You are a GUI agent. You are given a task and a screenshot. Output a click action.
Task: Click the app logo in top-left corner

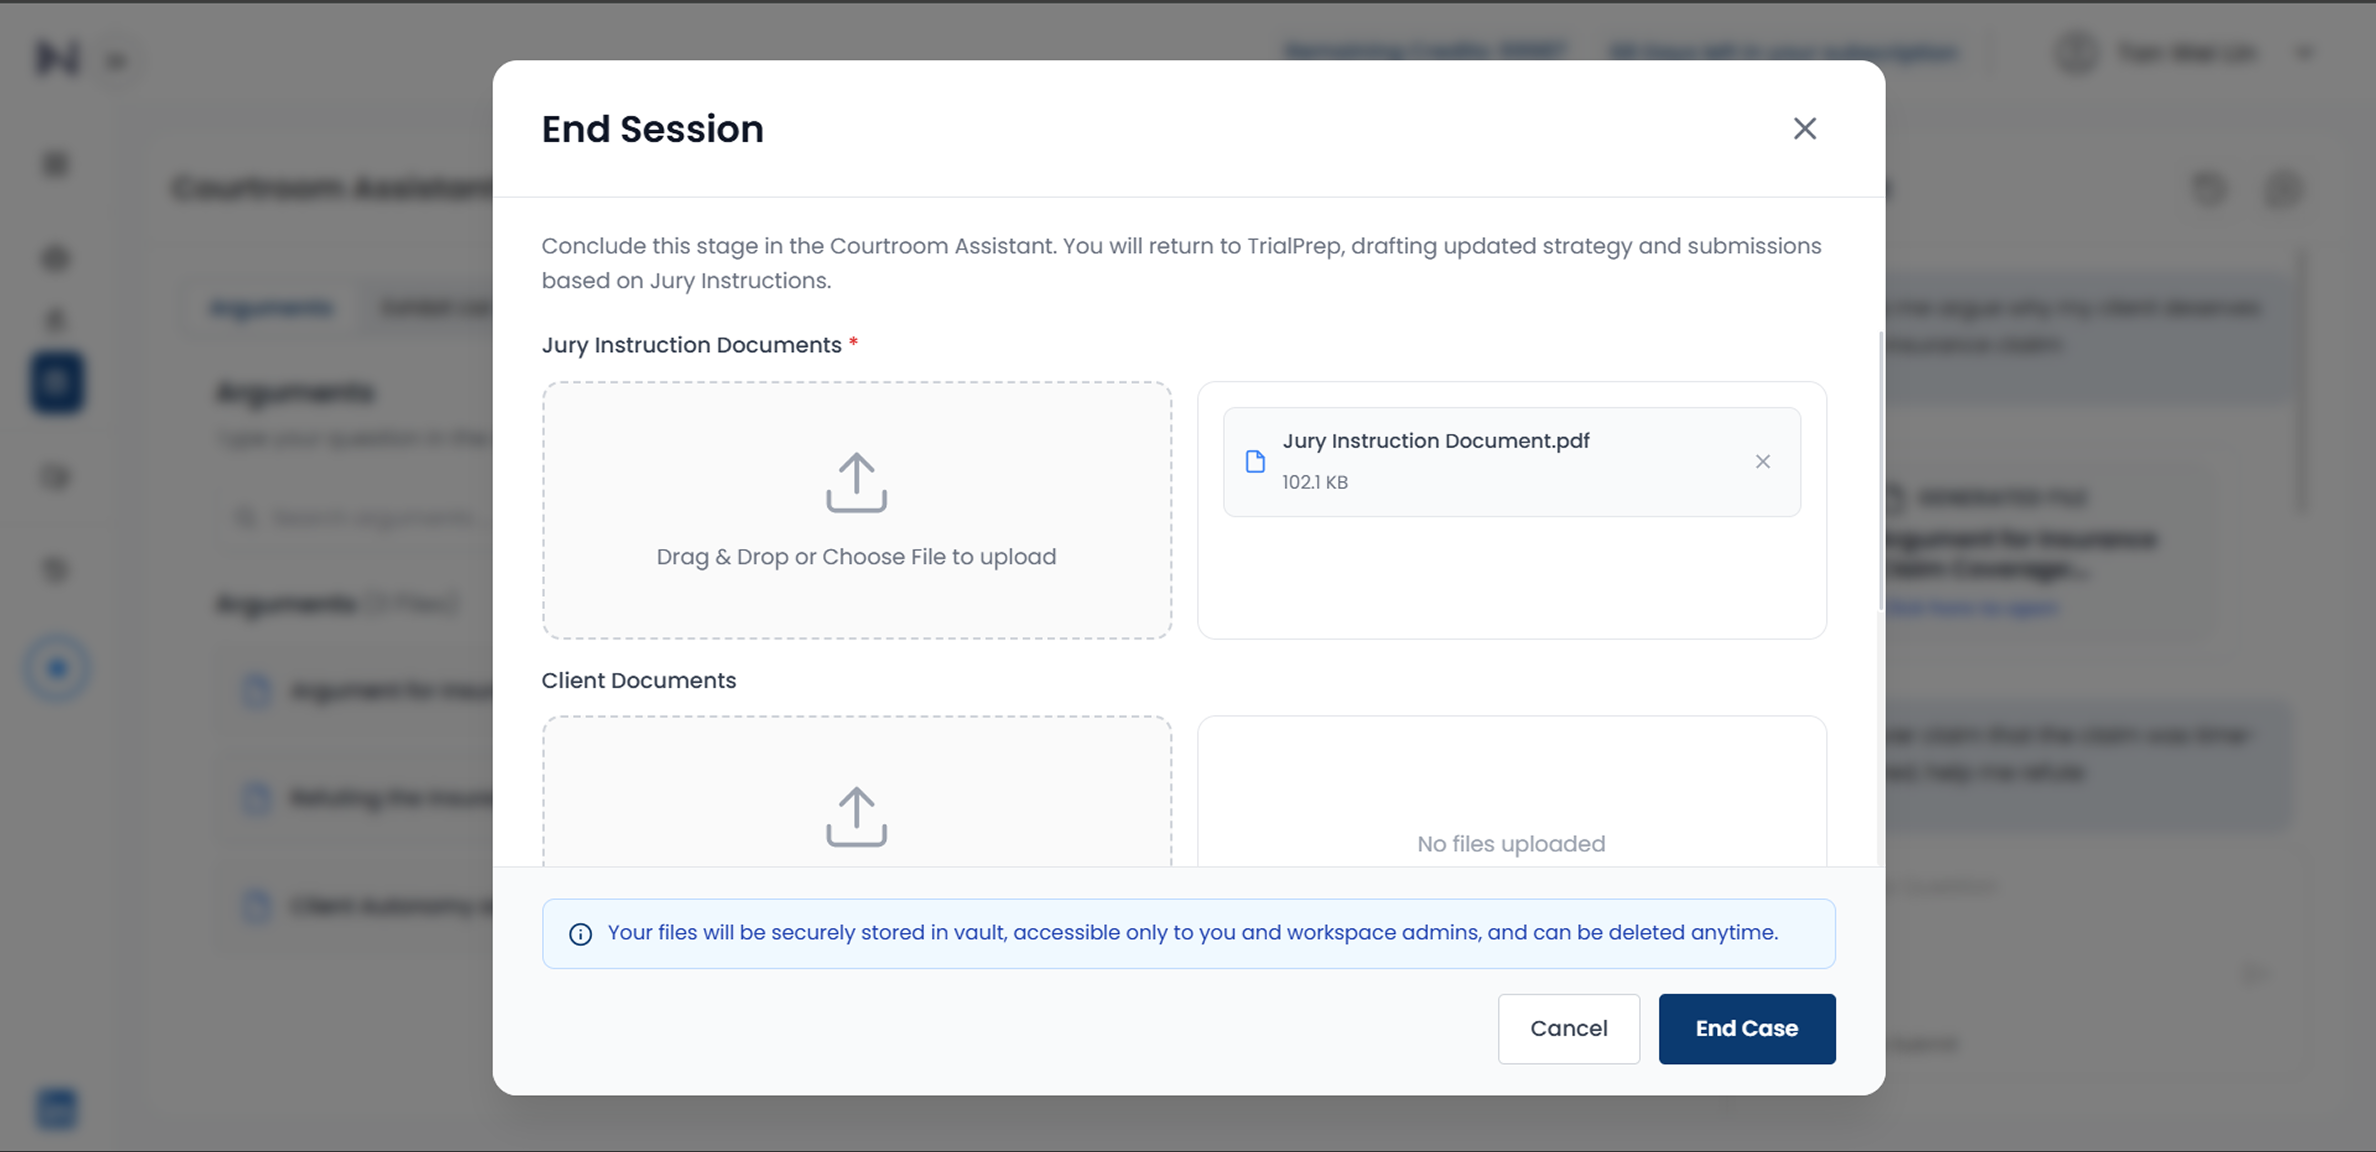click(x=57, y=58)
